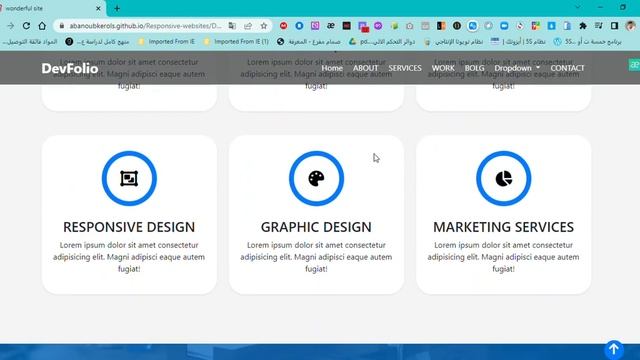Open the BOLG nav link
Screen dimensions: 640x360
(x=474, y=68)
